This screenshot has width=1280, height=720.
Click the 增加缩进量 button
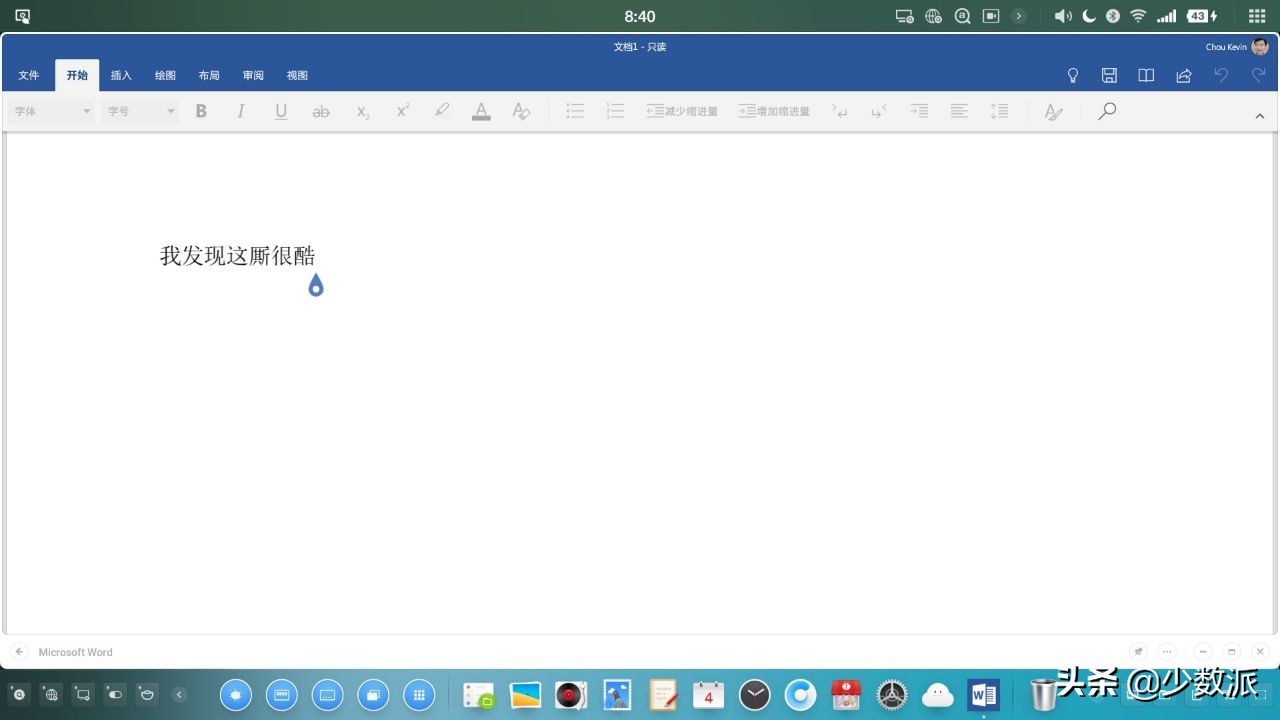pyautogui.click(x=774, y=111)
